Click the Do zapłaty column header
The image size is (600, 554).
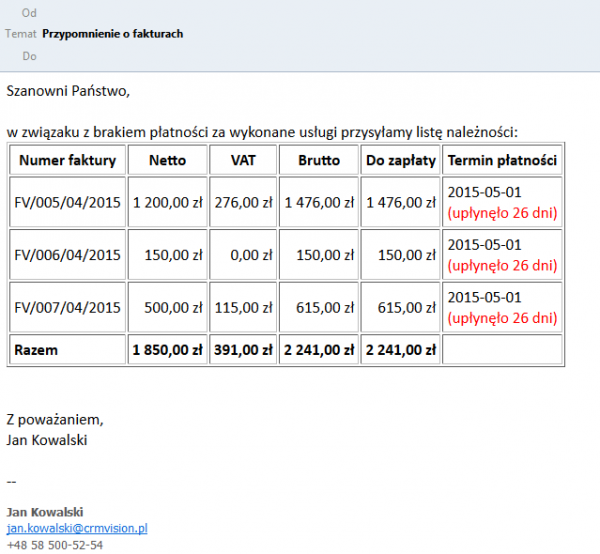click(400, 160)
